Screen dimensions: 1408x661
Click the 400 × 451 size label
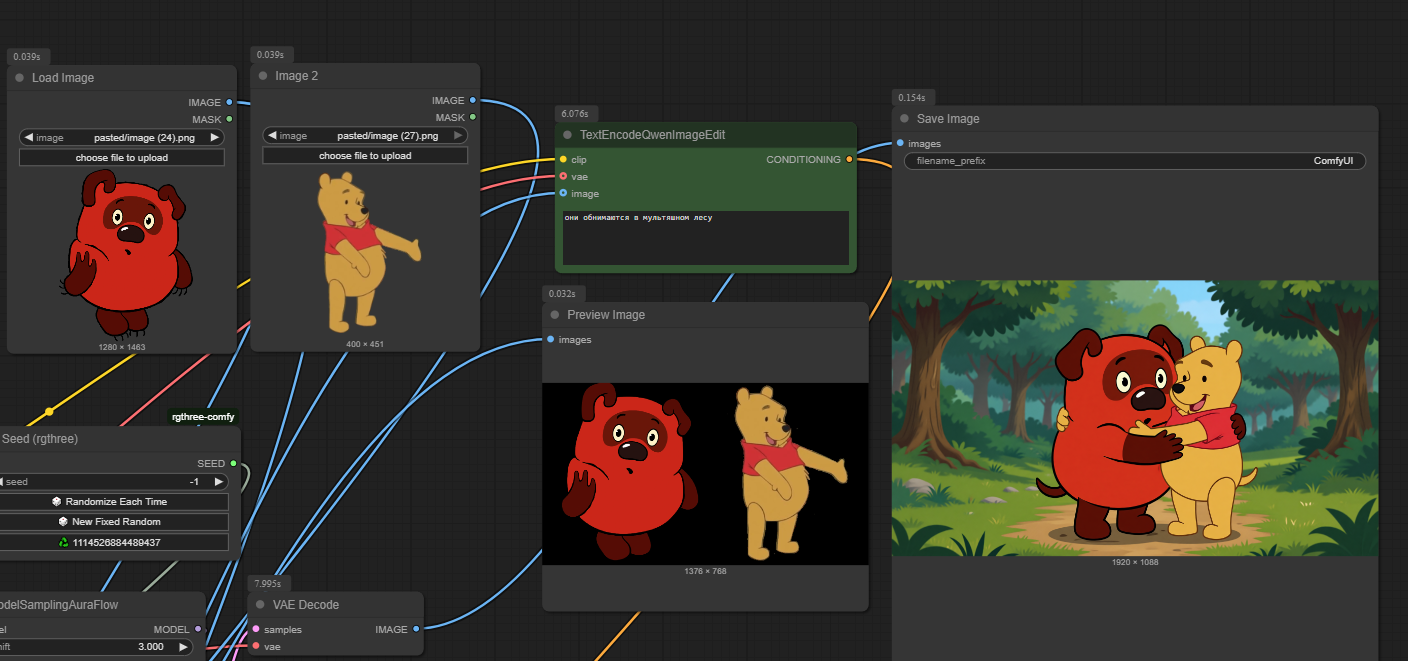[365, 344]
